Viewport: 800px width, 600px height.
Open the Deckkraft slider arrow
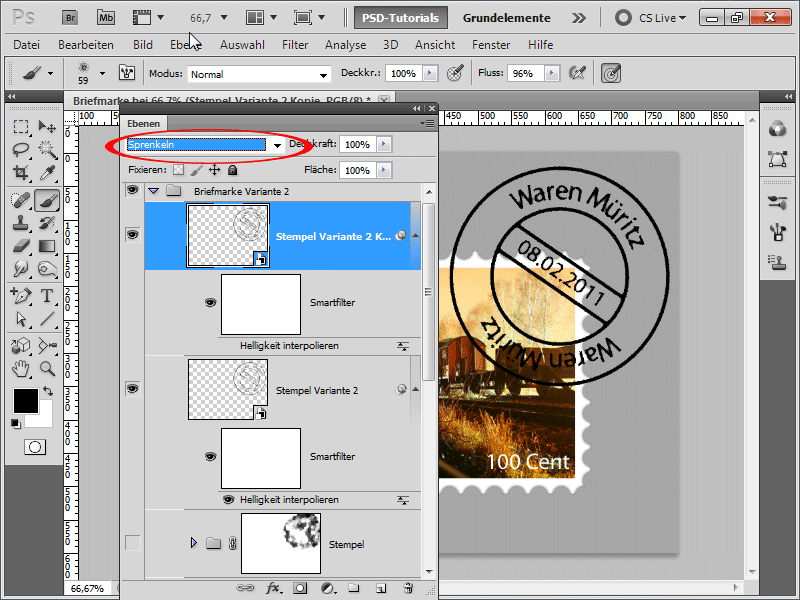pos(384,144)
